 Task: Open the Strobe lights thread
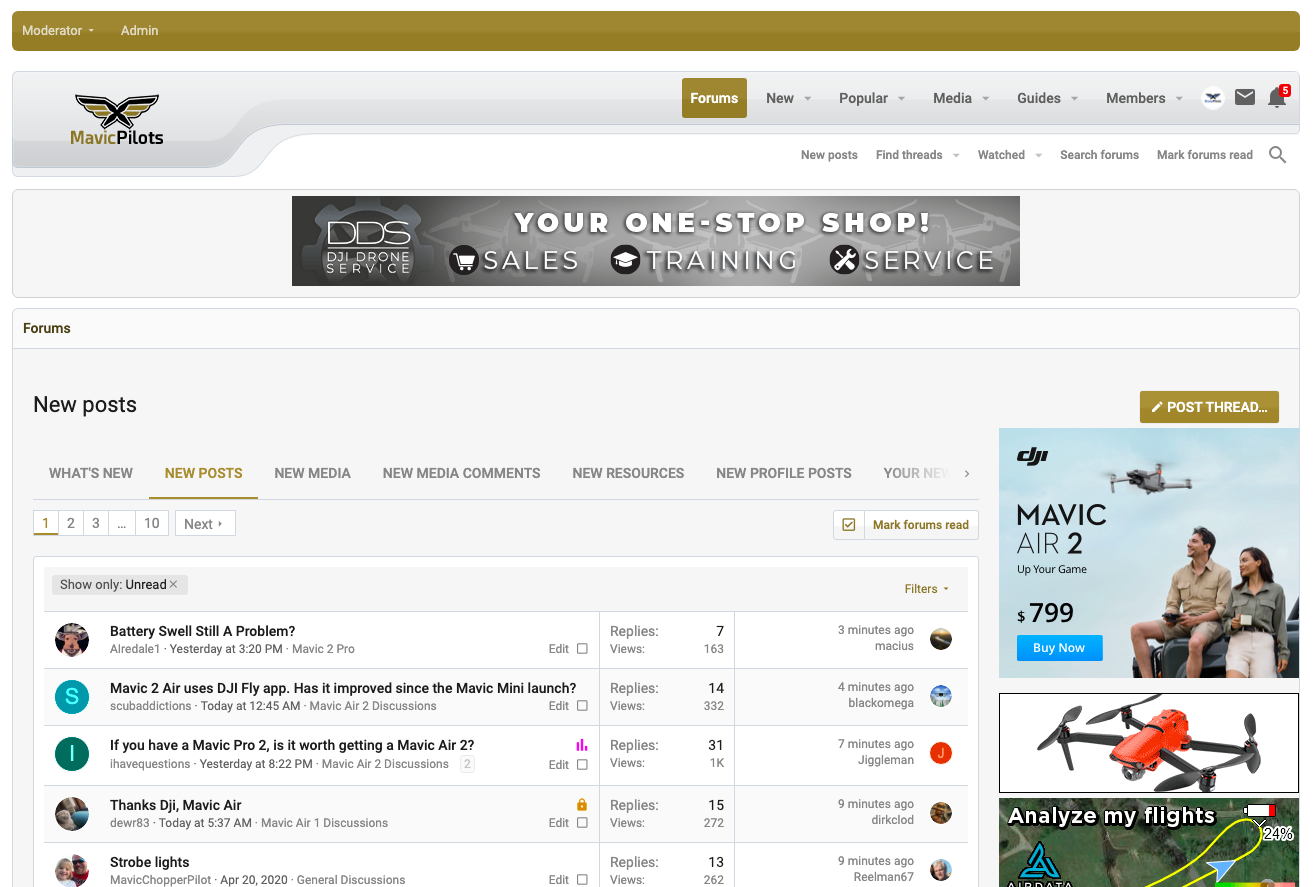(x=149, y=862)
